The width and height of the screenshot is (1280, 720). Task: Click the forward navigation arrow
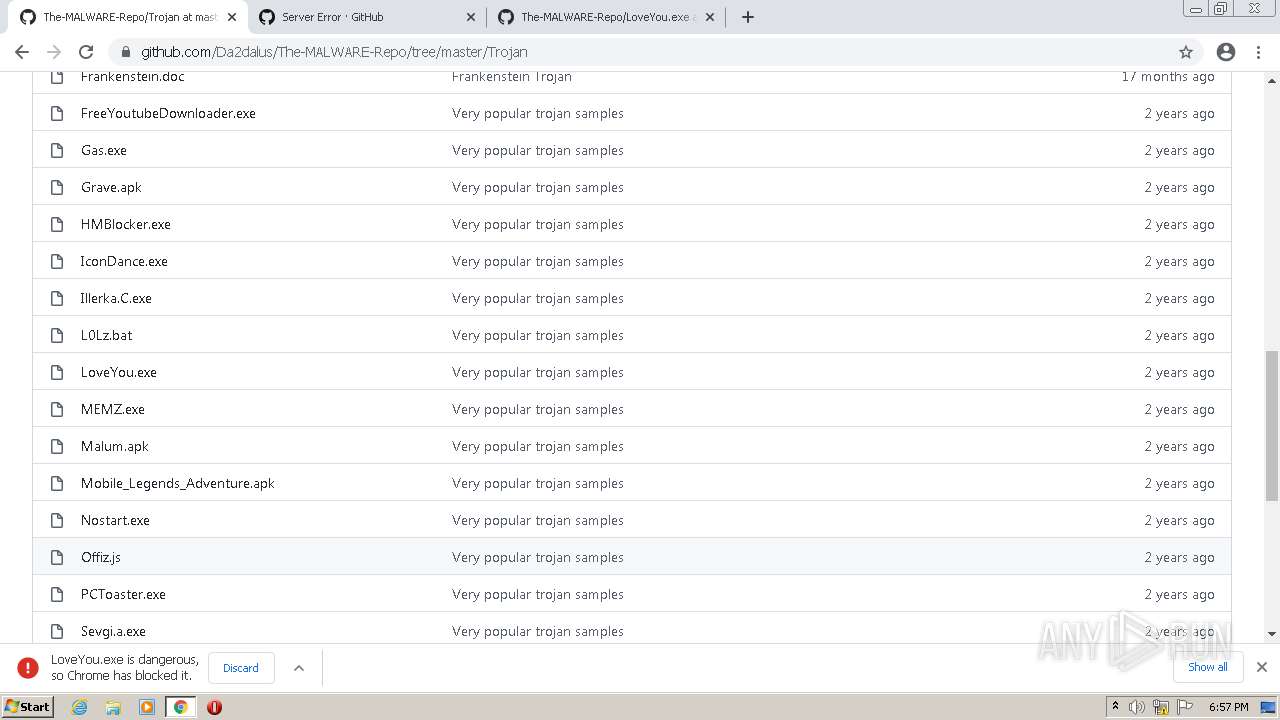coord(54,52)
